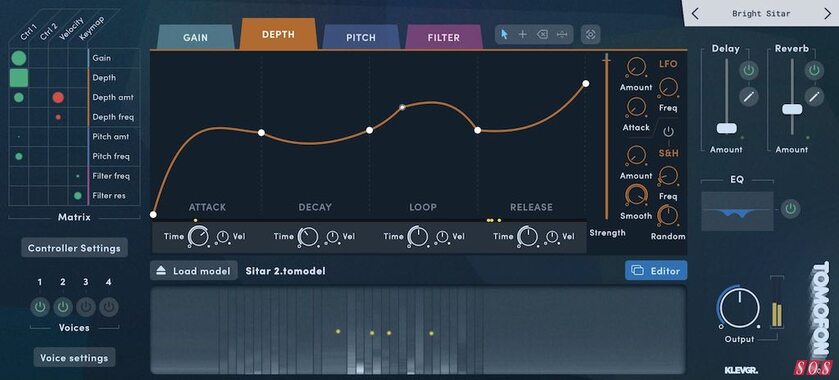Toggle Delay power button
The image size is (839, 380).
click(x=749, y=70)
